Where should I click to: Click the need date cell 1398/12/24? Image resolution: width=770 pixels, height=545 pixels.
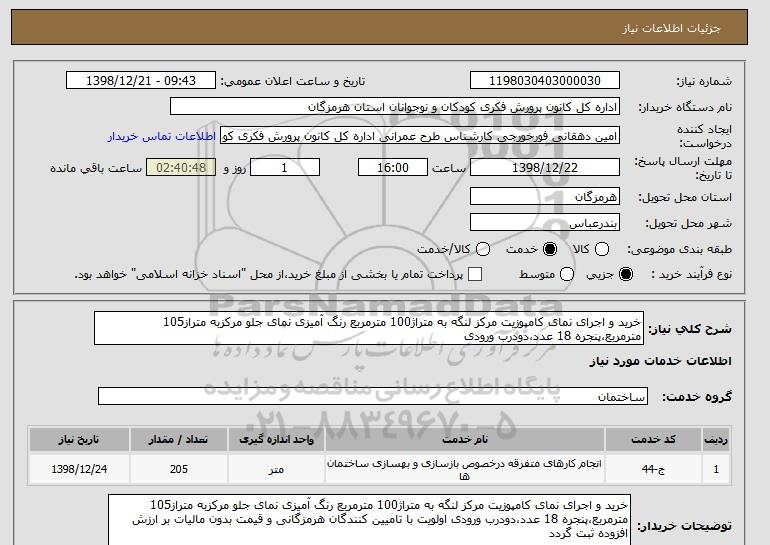click(x=79, y=469)
